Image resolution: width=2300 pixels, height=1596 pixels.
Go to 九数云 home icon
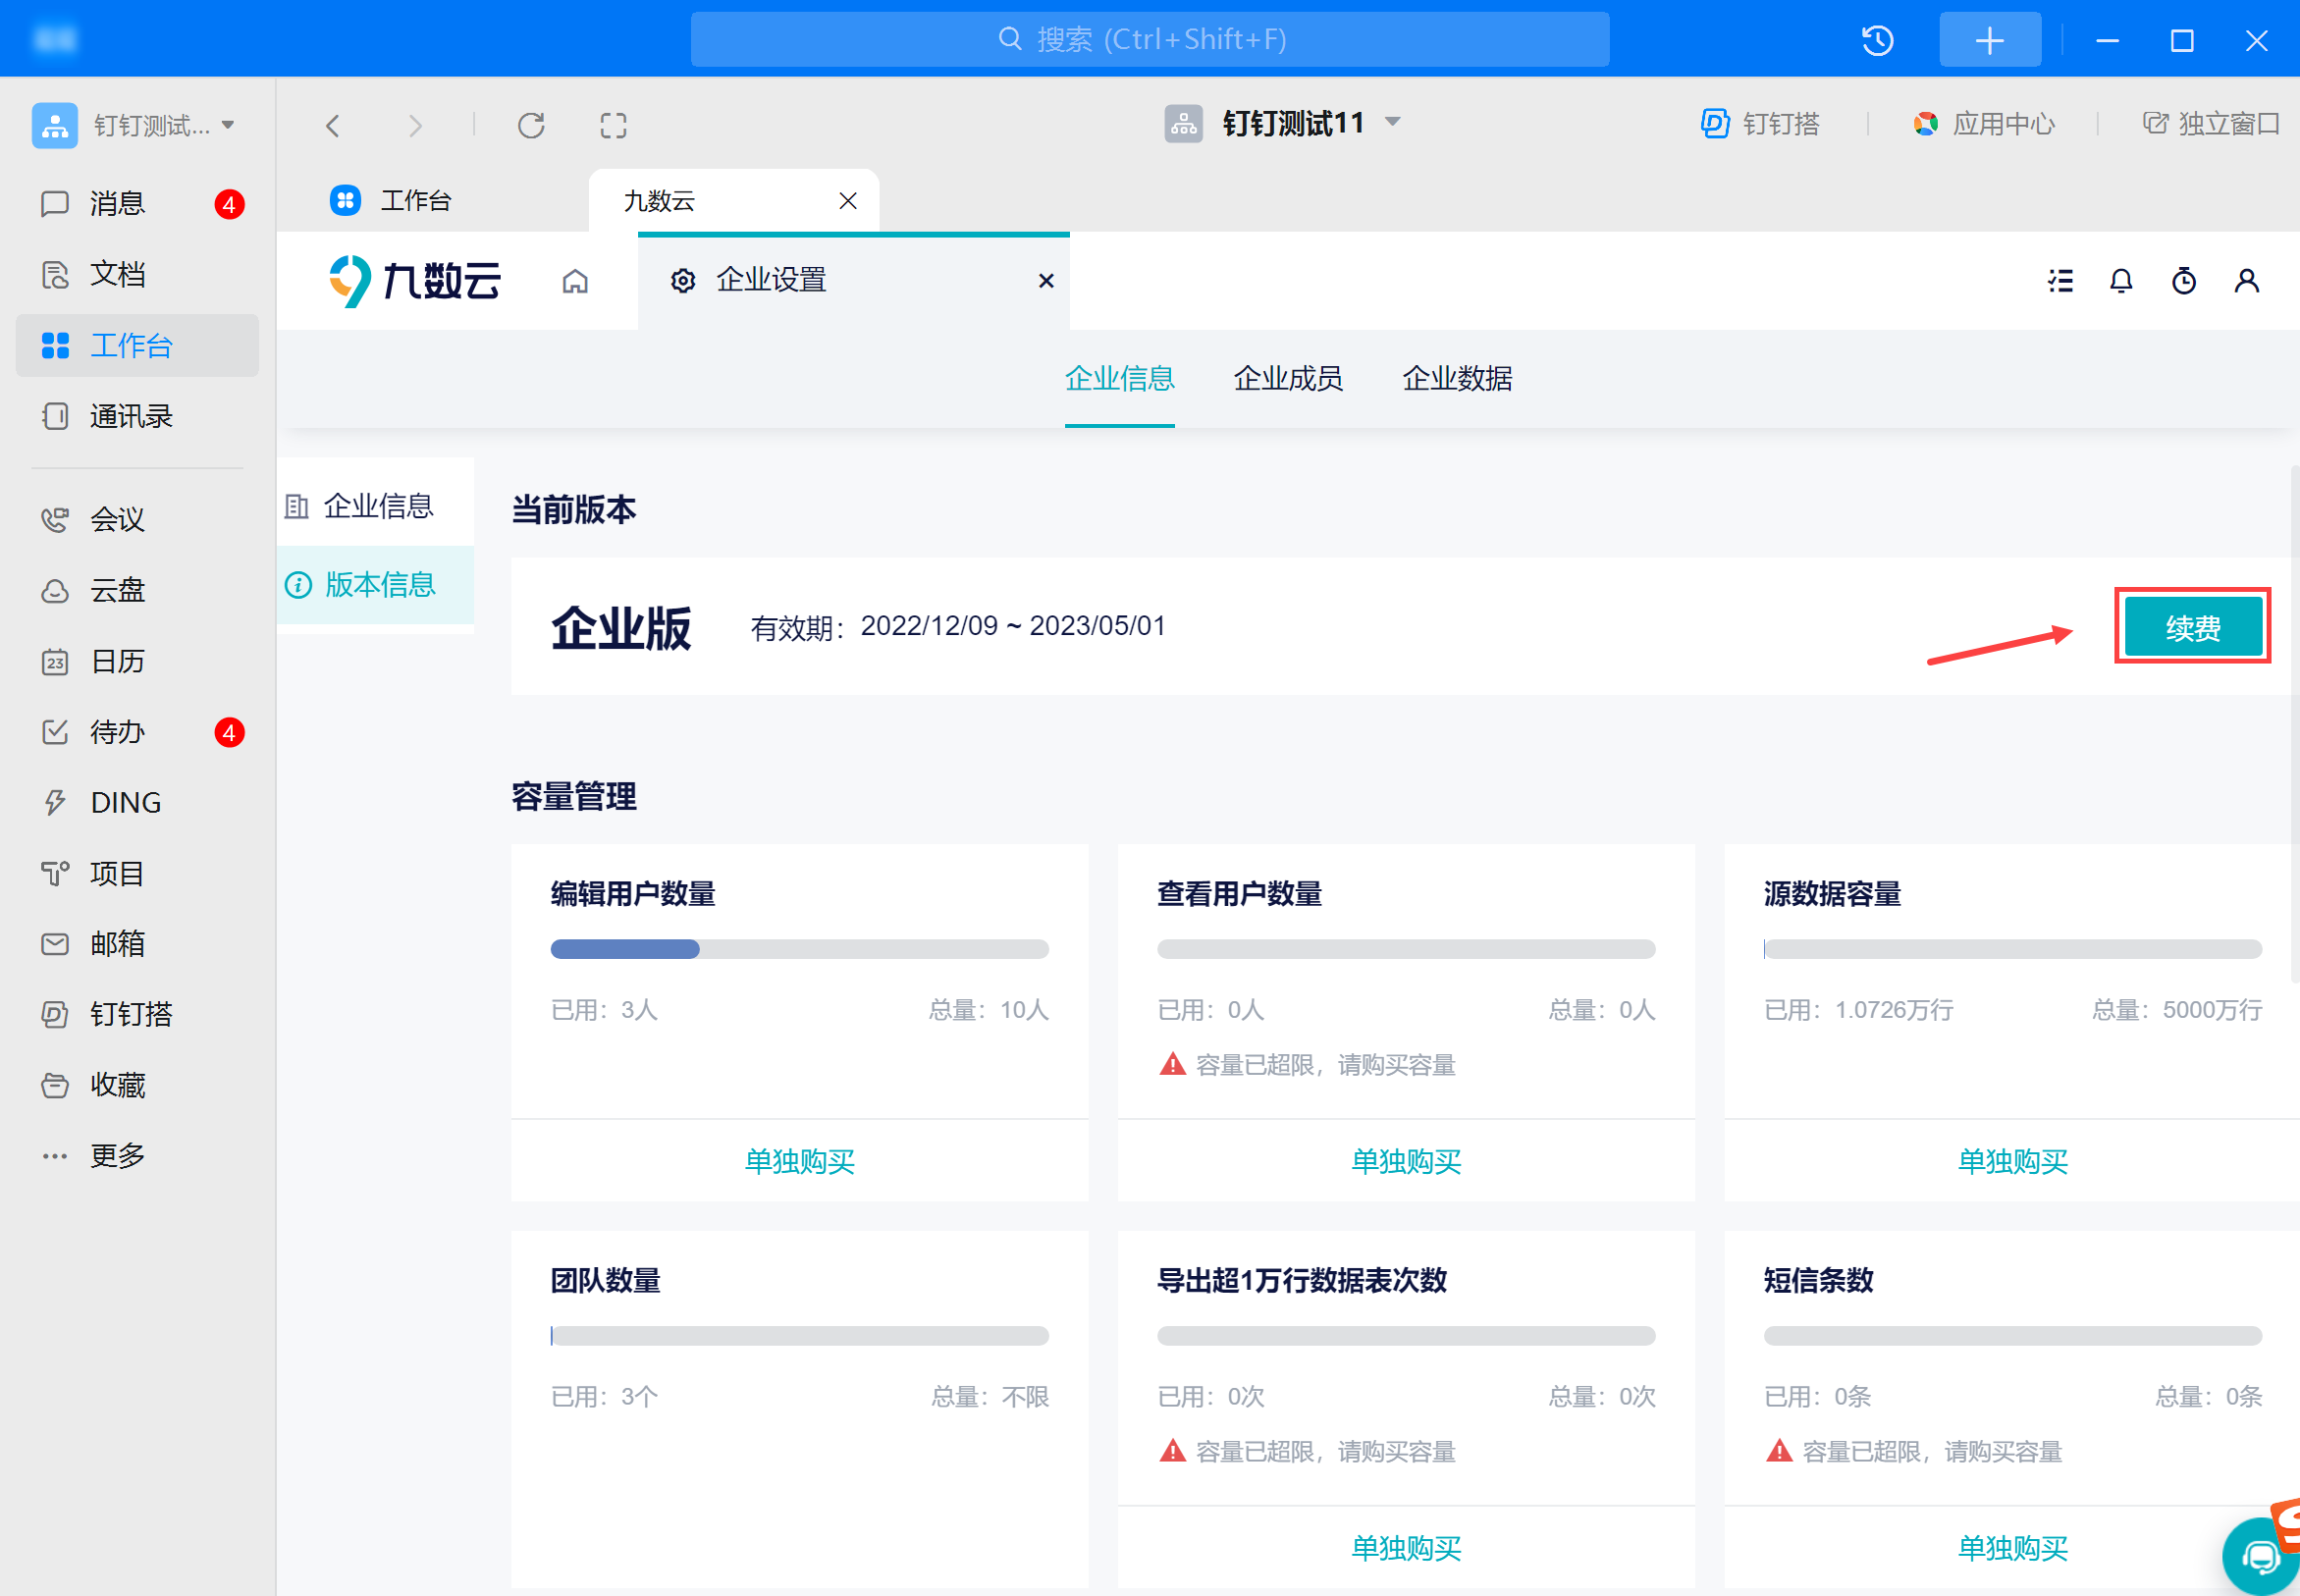coord(575,281)
